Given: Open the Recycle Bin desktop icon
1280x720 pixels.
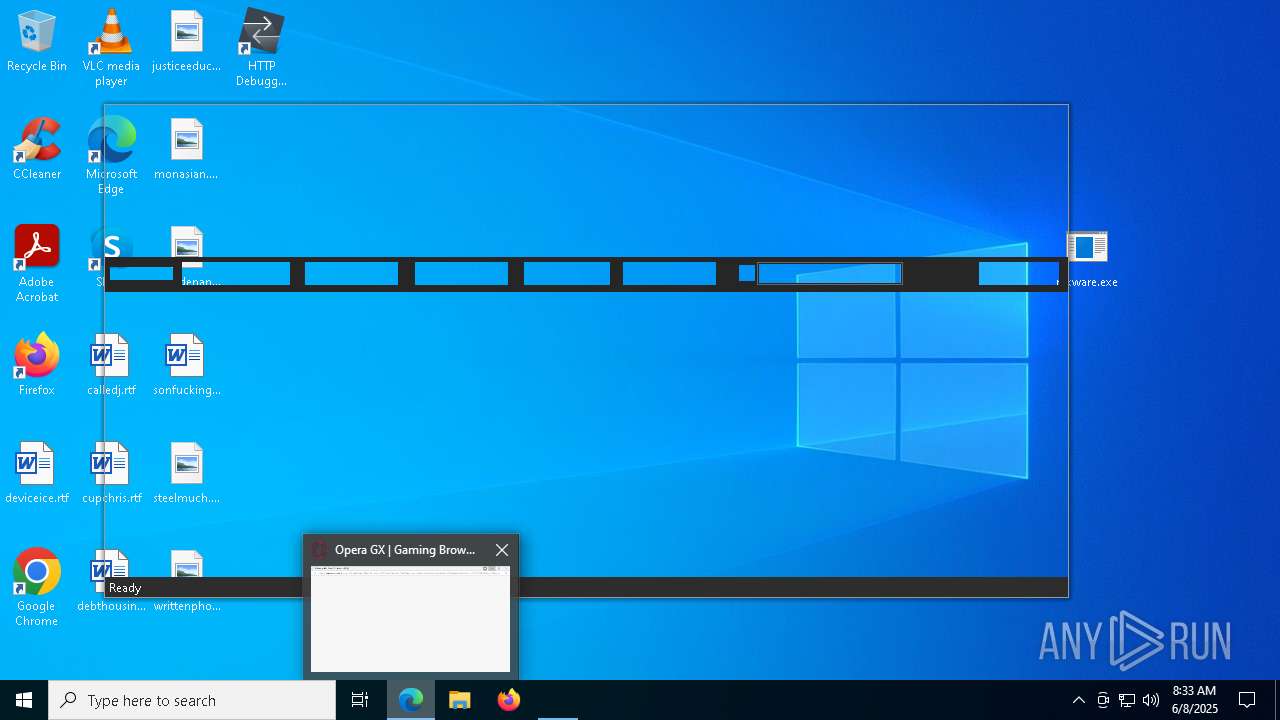Looking at the screenshot, I should click(x=37, y=42).
